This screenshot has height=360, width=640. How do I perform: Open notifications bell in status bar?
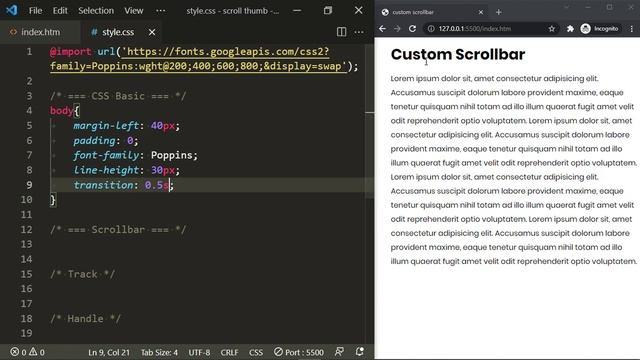(x=360, y=351)
